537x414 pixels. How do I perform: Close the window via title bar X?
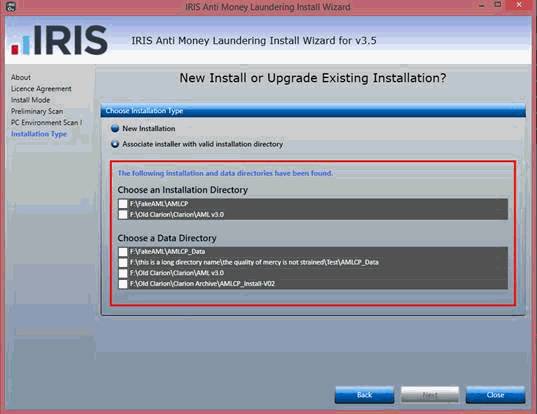pyautogui.click(x=519, y=5)
